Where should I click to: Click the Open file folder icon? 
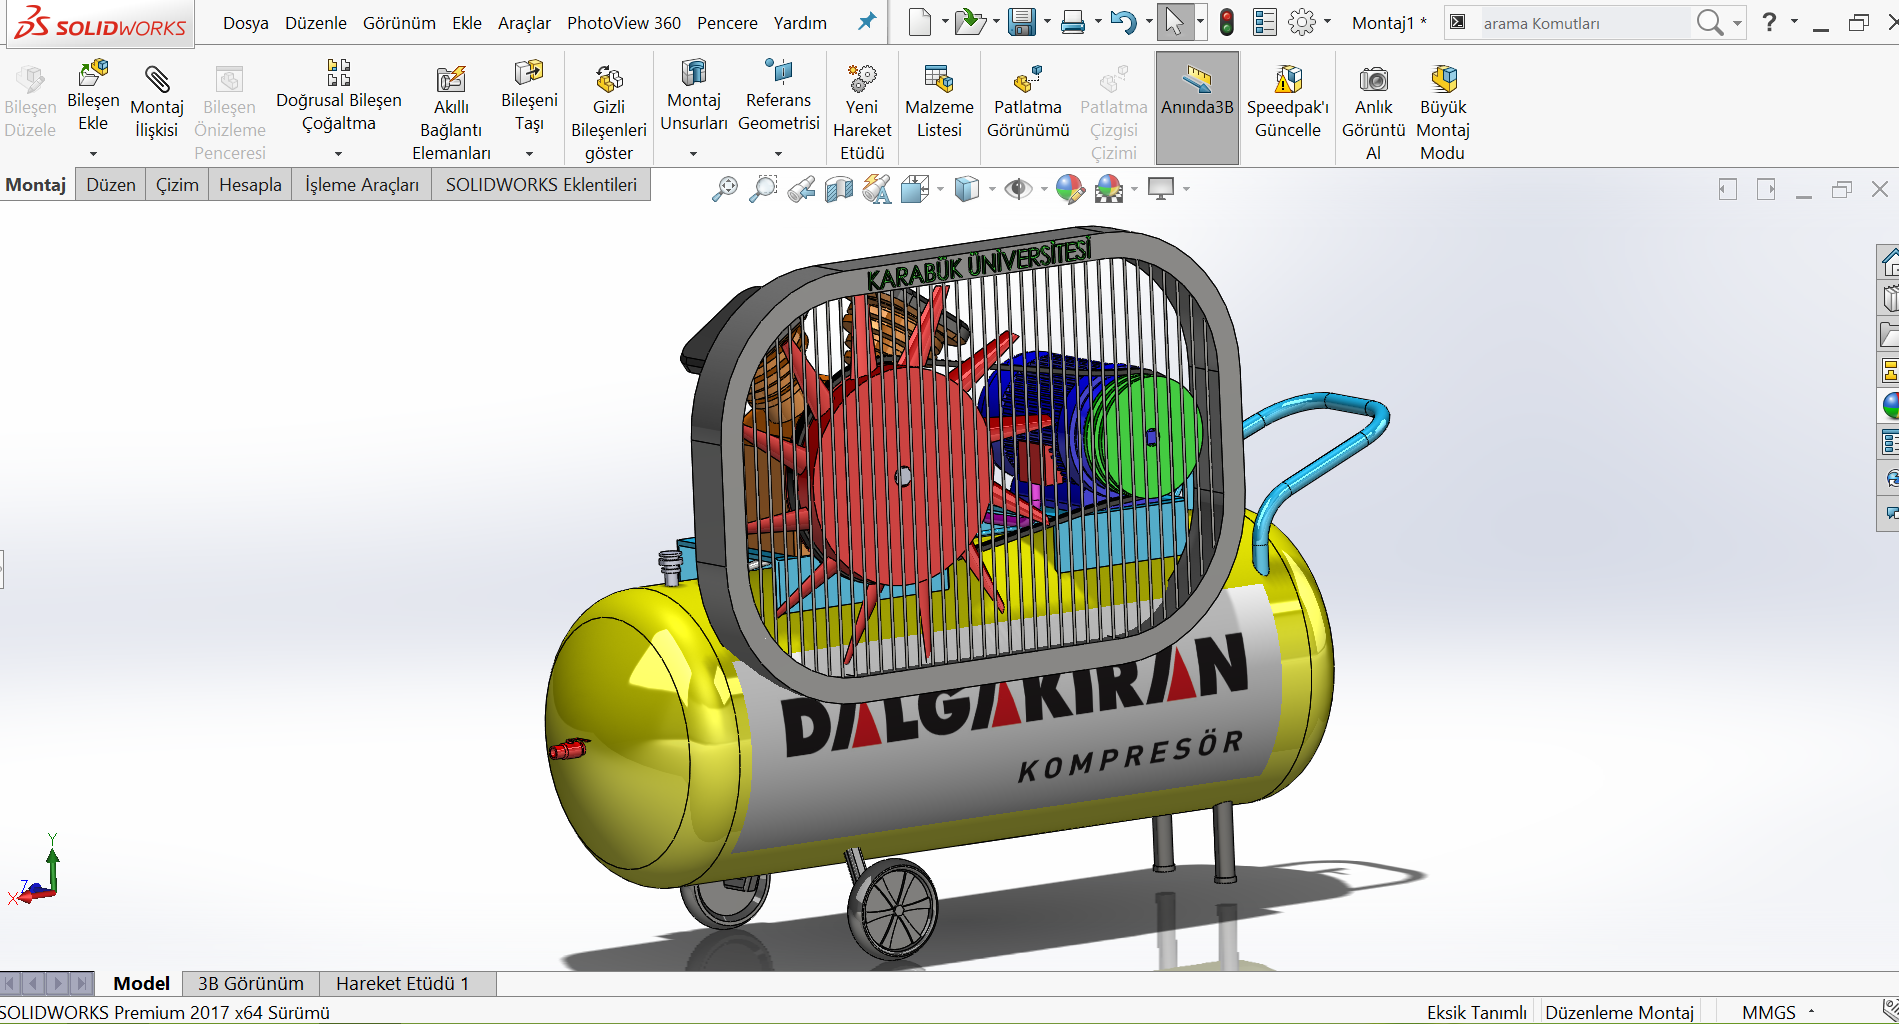(969, 22)
